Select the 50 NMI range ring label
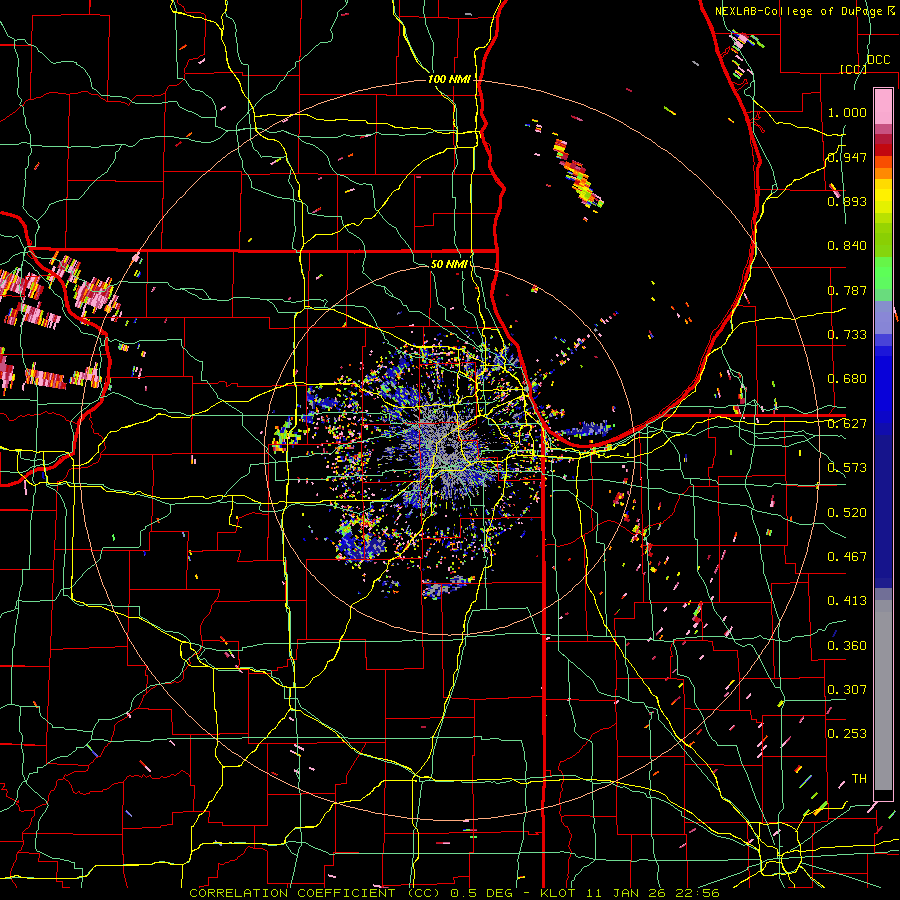The width and height of the screenshot is (900, 900). pos(449,264)
